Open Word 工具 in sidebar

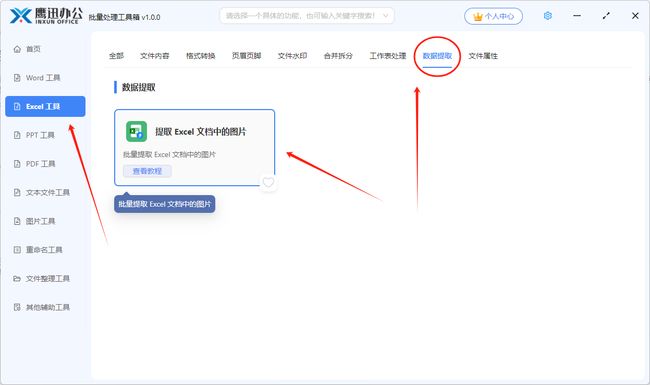coord(43,77)
